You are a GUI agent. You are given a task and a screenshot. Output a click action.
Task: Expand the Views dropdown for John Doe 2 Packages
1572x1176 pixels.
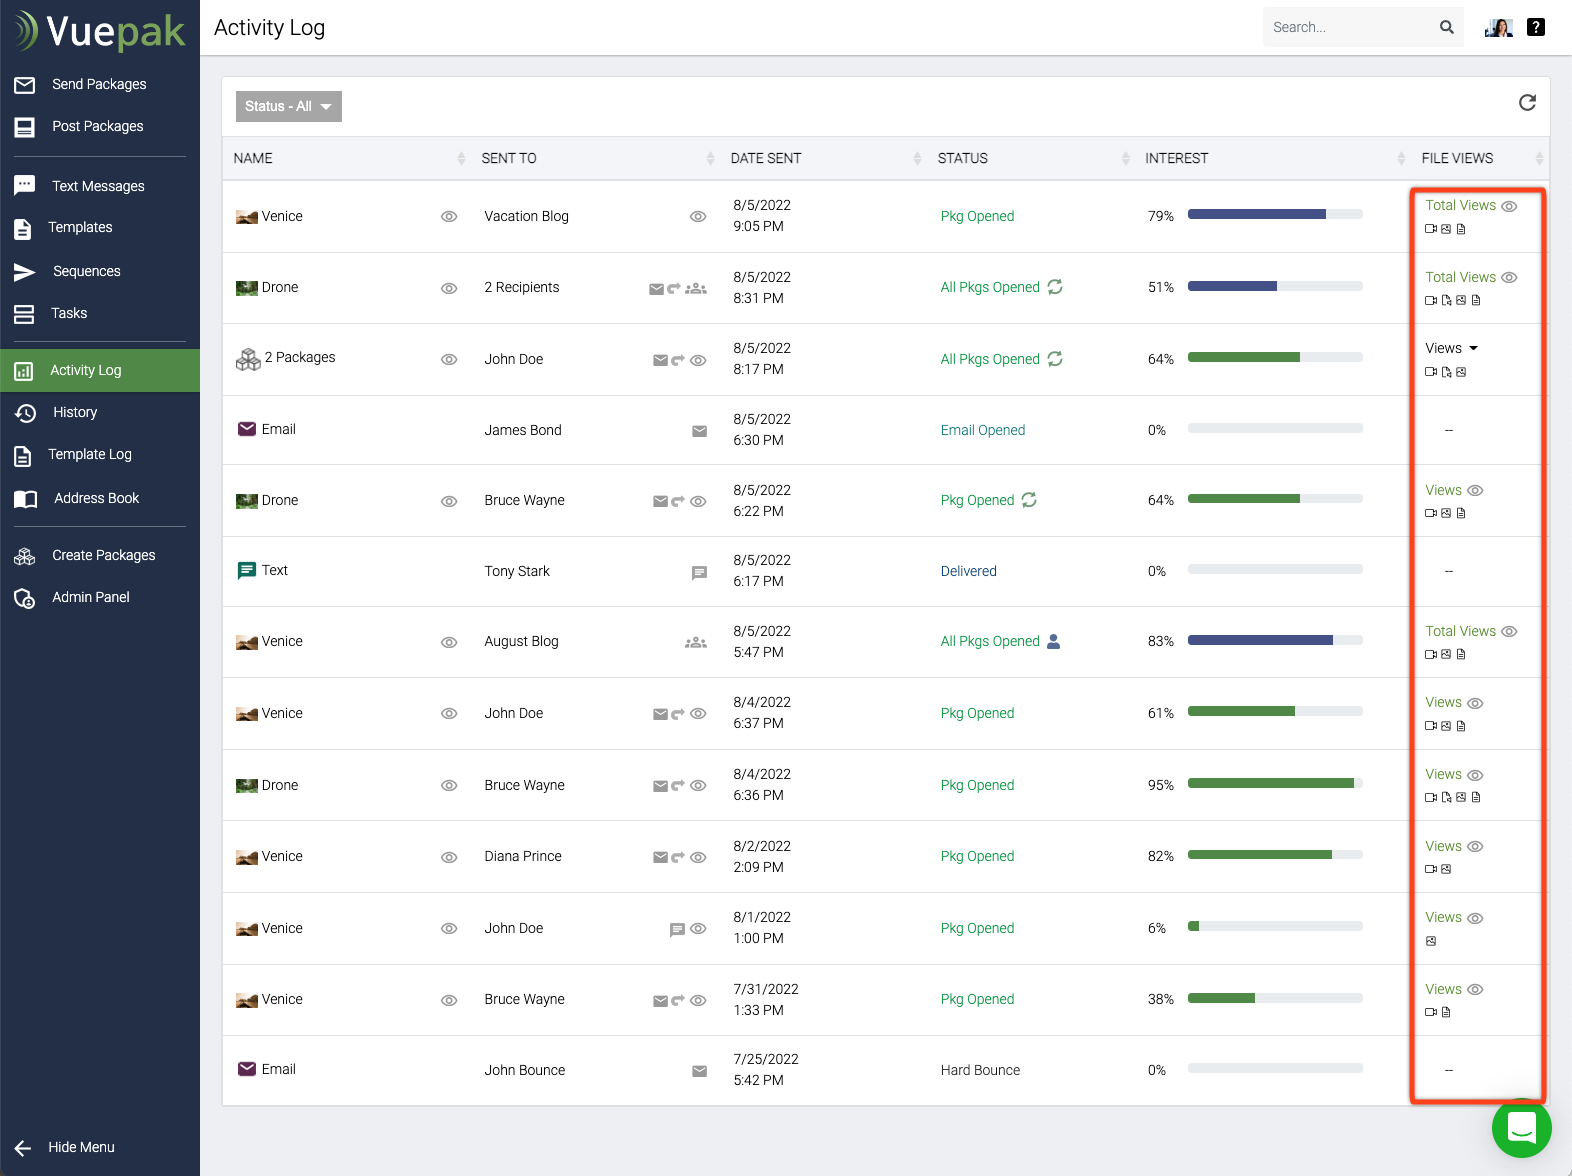(1452, 349)
